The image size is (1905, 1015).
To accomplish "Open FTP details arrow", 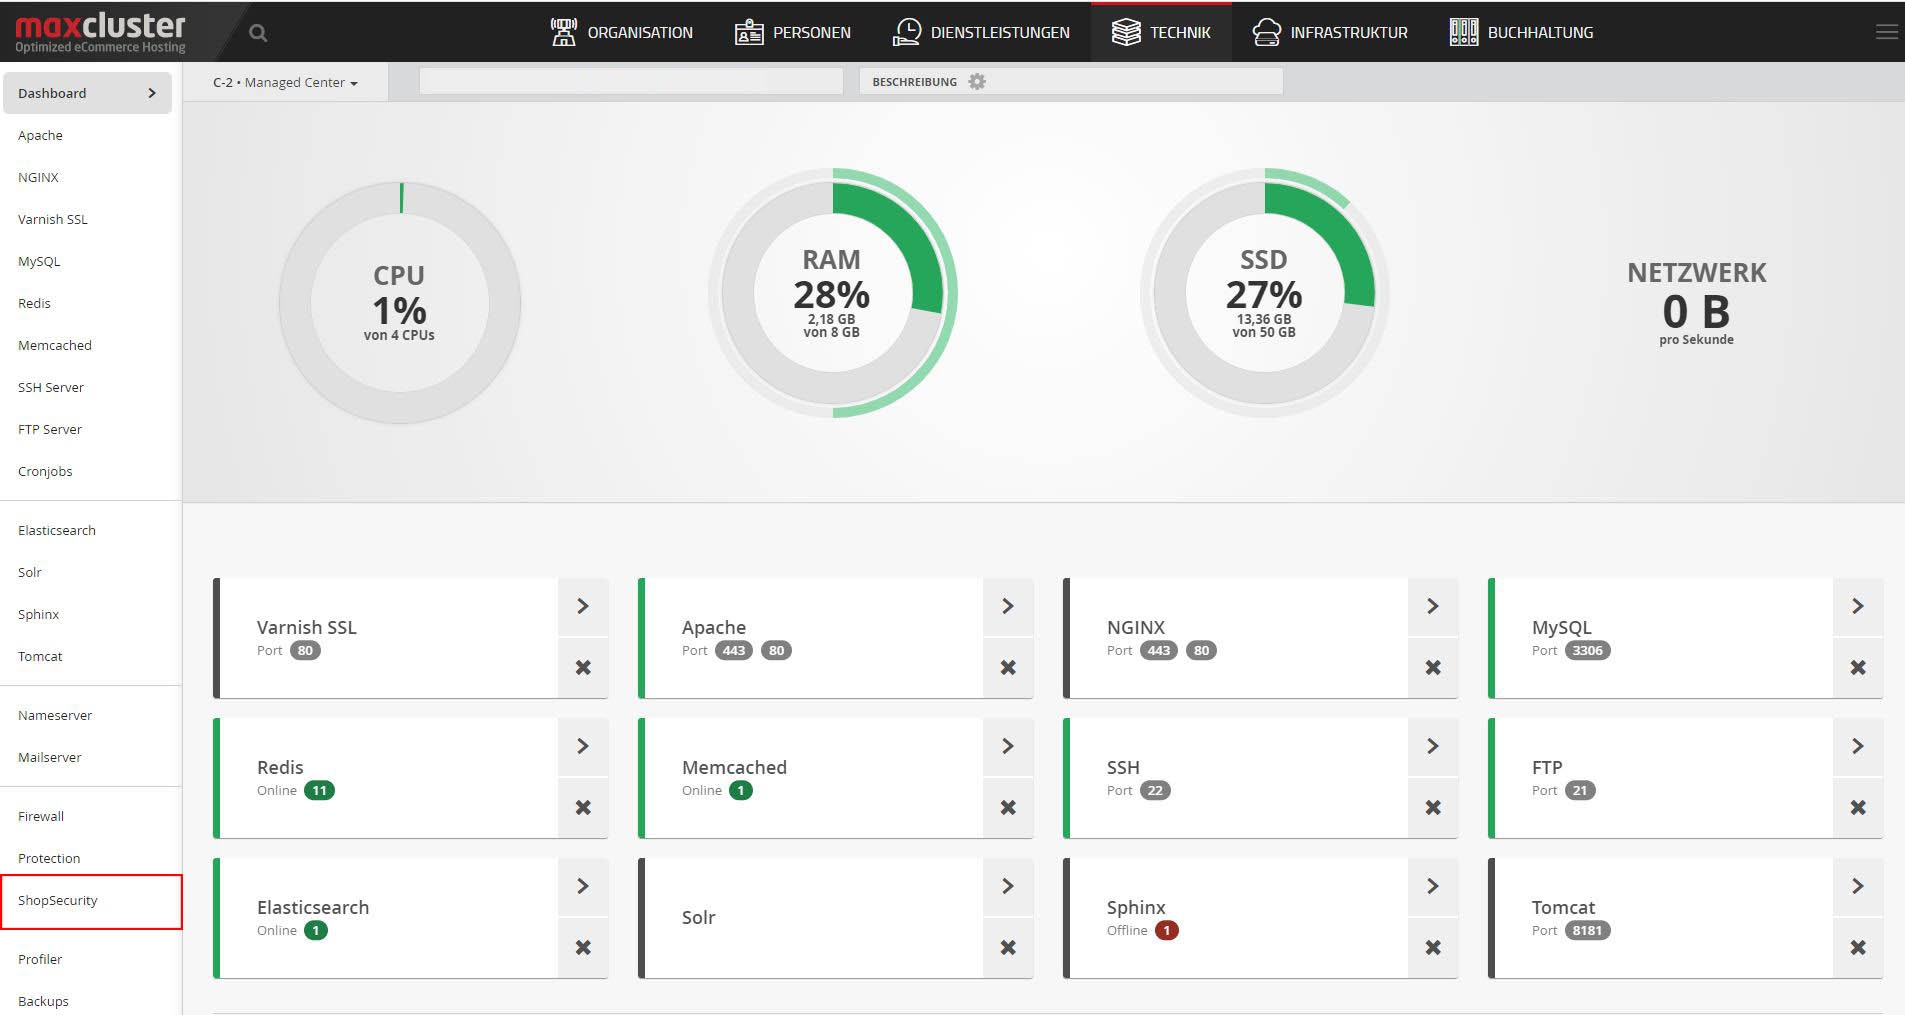I will pos(1858,746).
